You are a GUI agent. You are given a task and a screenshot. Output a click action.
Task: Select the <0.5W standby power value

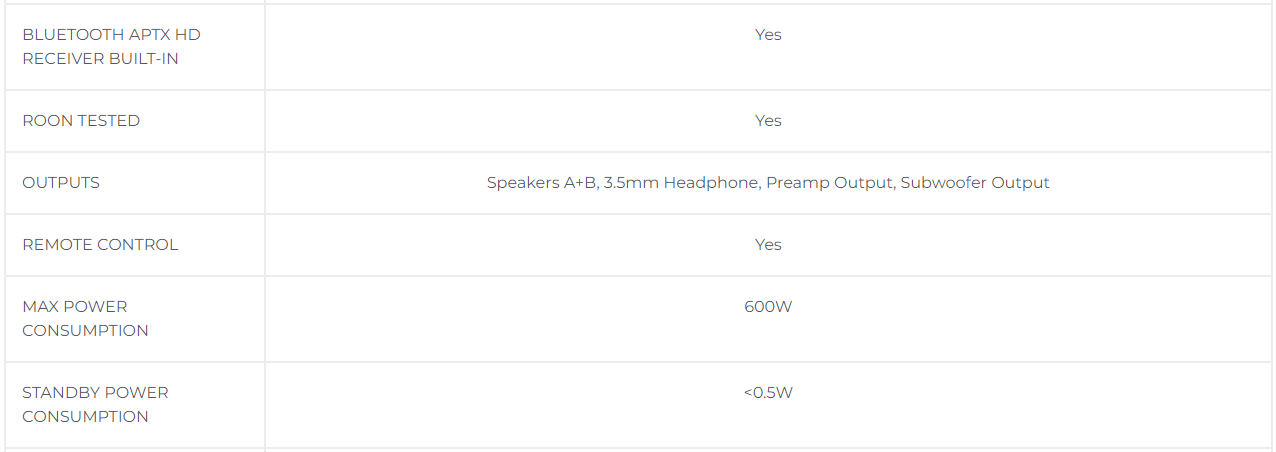[768, 393]
